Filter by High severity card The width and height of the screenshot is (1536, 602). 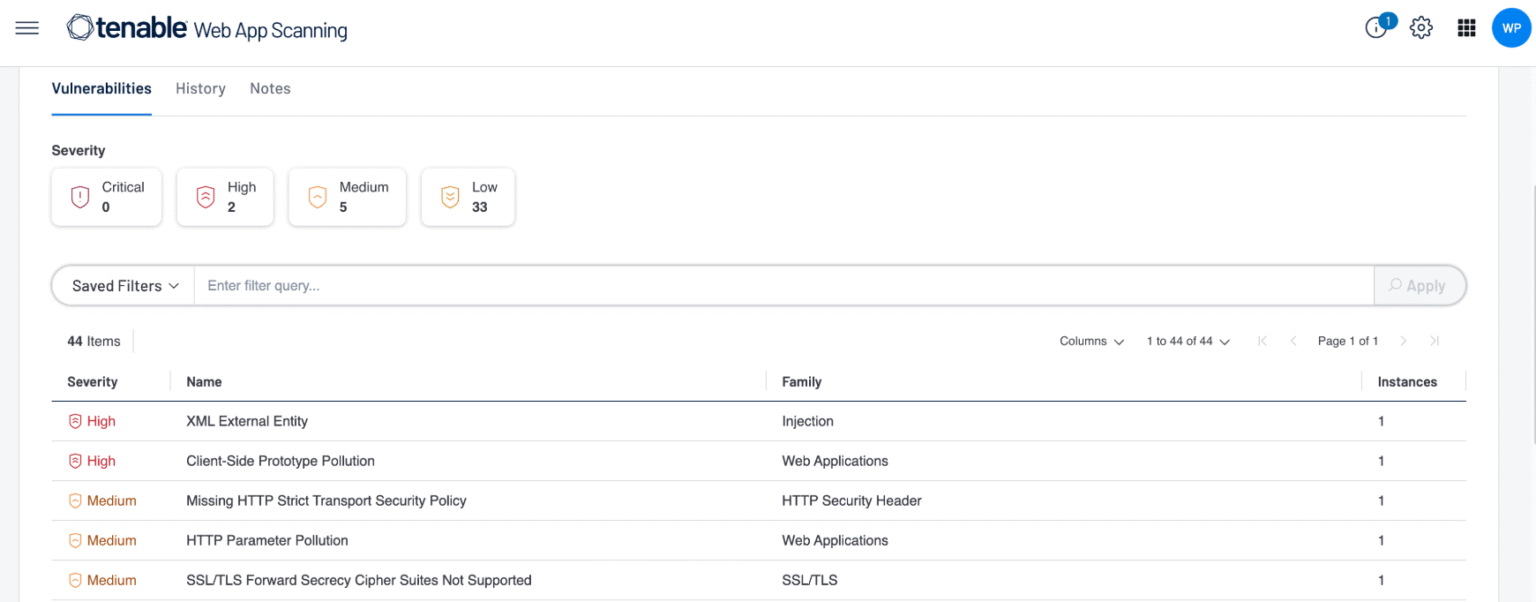tap(225, 197)
